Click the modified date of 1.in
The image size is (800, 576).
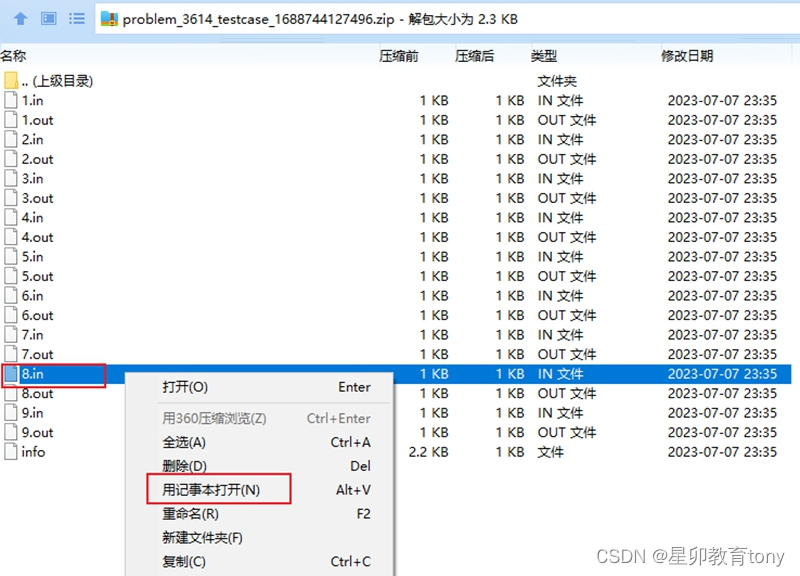pos(722,101)
